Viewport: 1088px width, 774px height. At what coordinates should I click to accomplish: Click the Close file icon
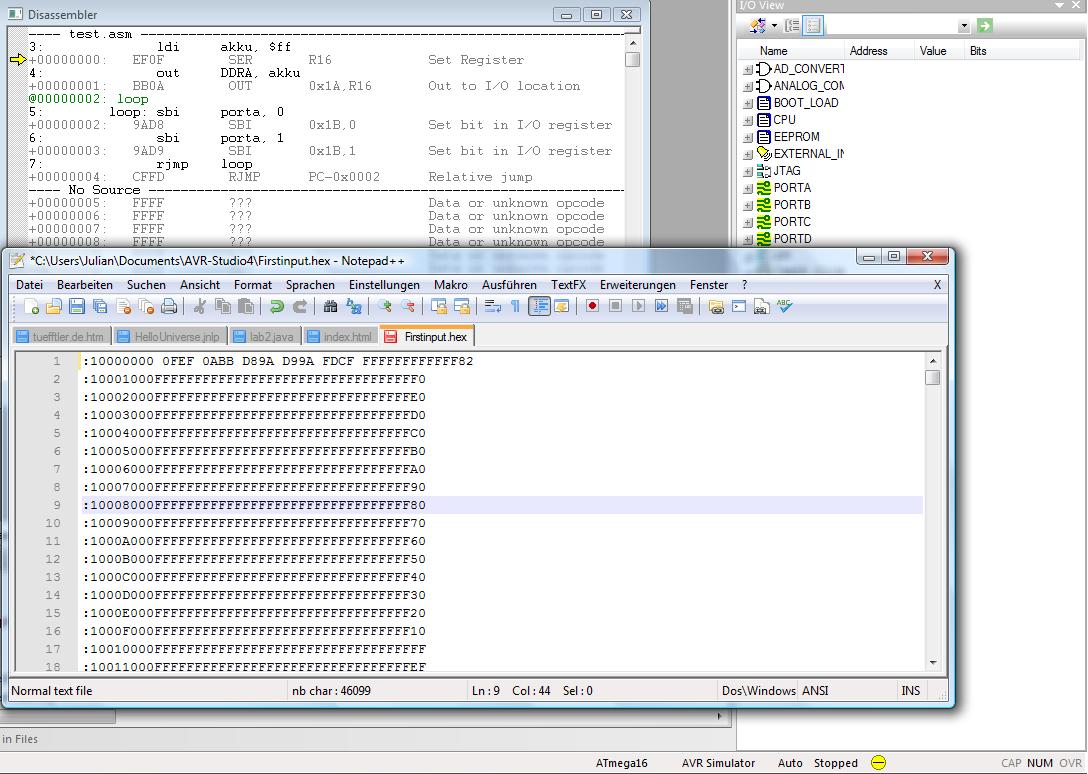point(124,306)
